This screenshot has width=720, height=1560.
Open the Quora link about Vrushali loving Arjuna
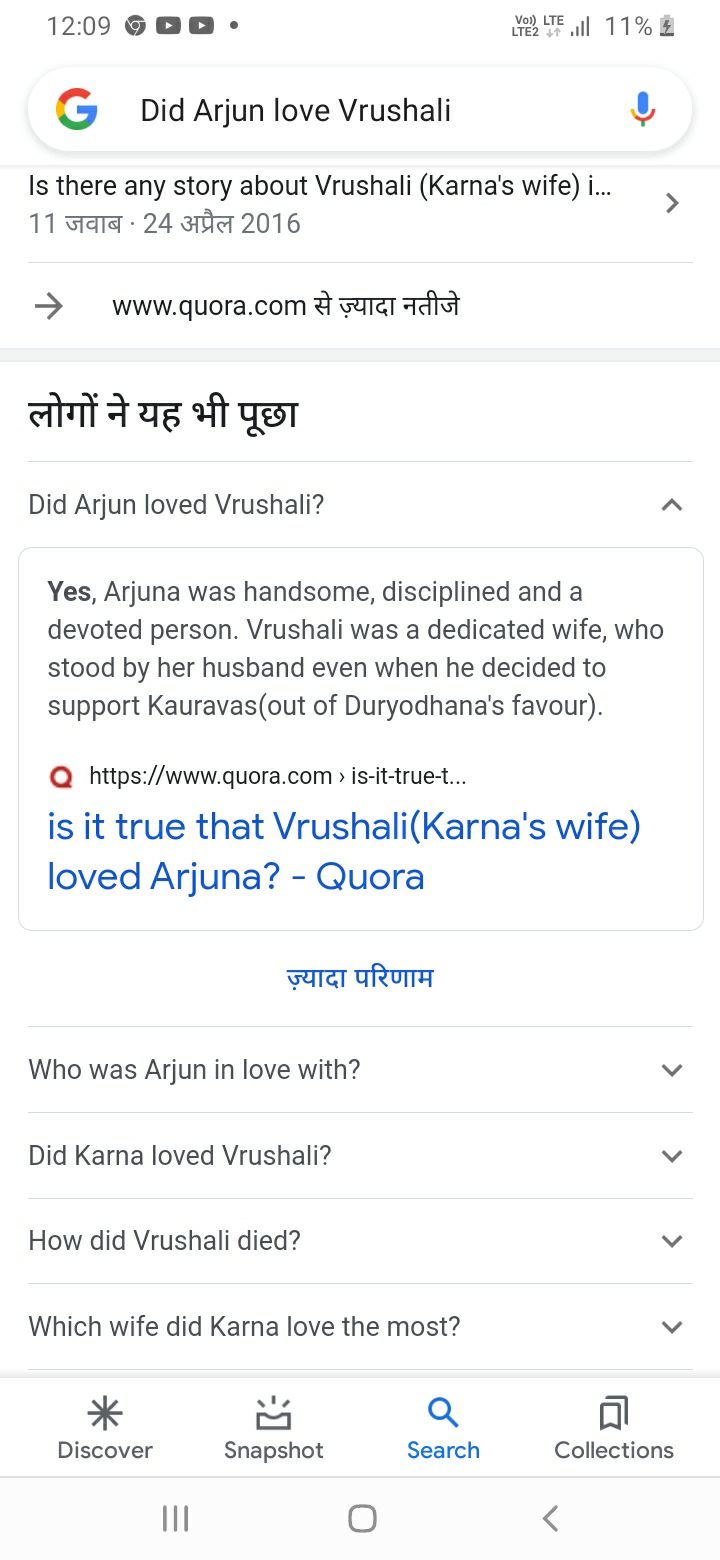344,851
